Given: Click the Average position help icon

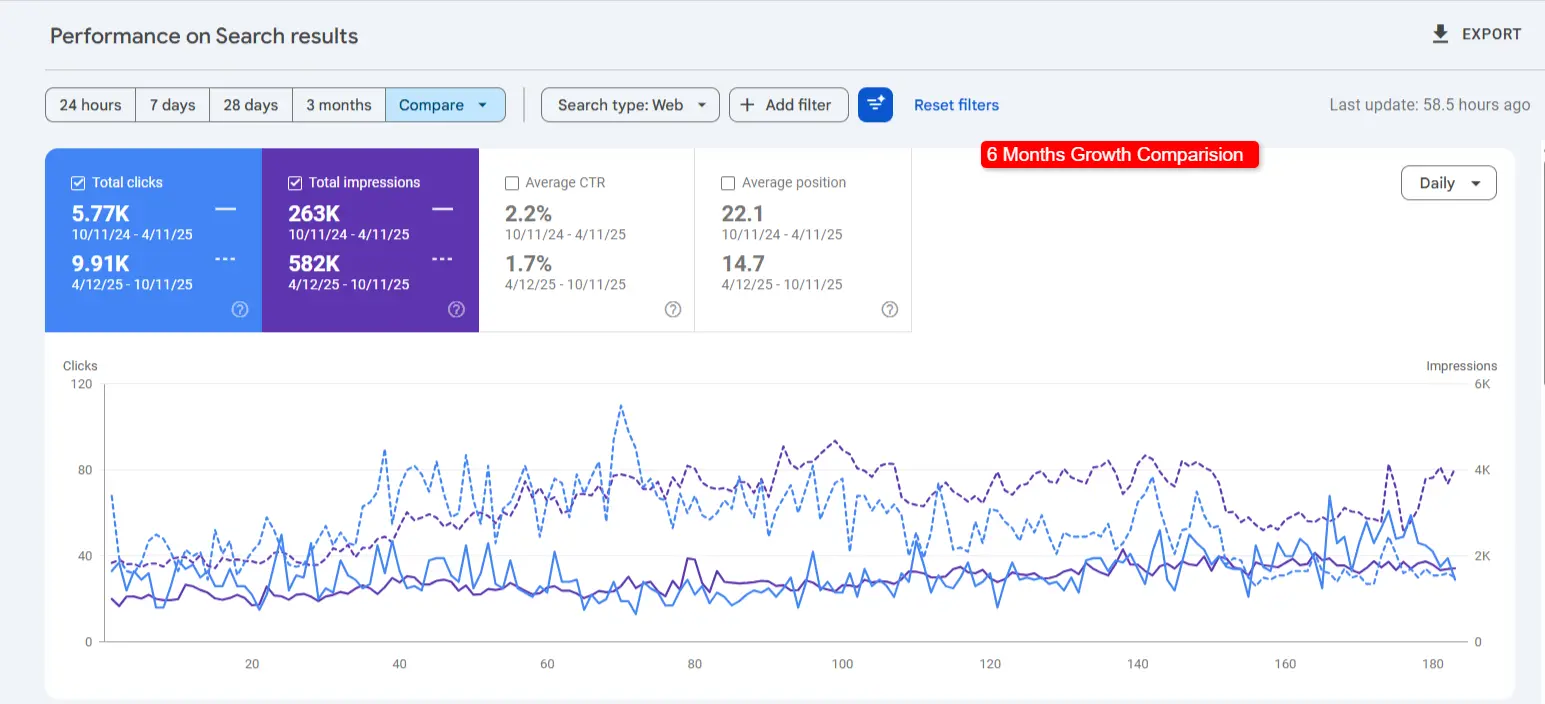Looking at the screenshot, I should [x=890, y=310].
